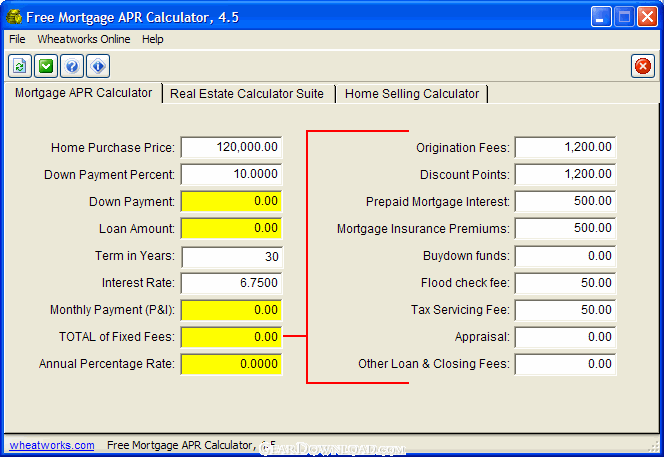Viewport: 664px width, 457px height.
Task: Switch to Home Selling Calculator tab
Action: pyautogui.click(x=412, y=94)
